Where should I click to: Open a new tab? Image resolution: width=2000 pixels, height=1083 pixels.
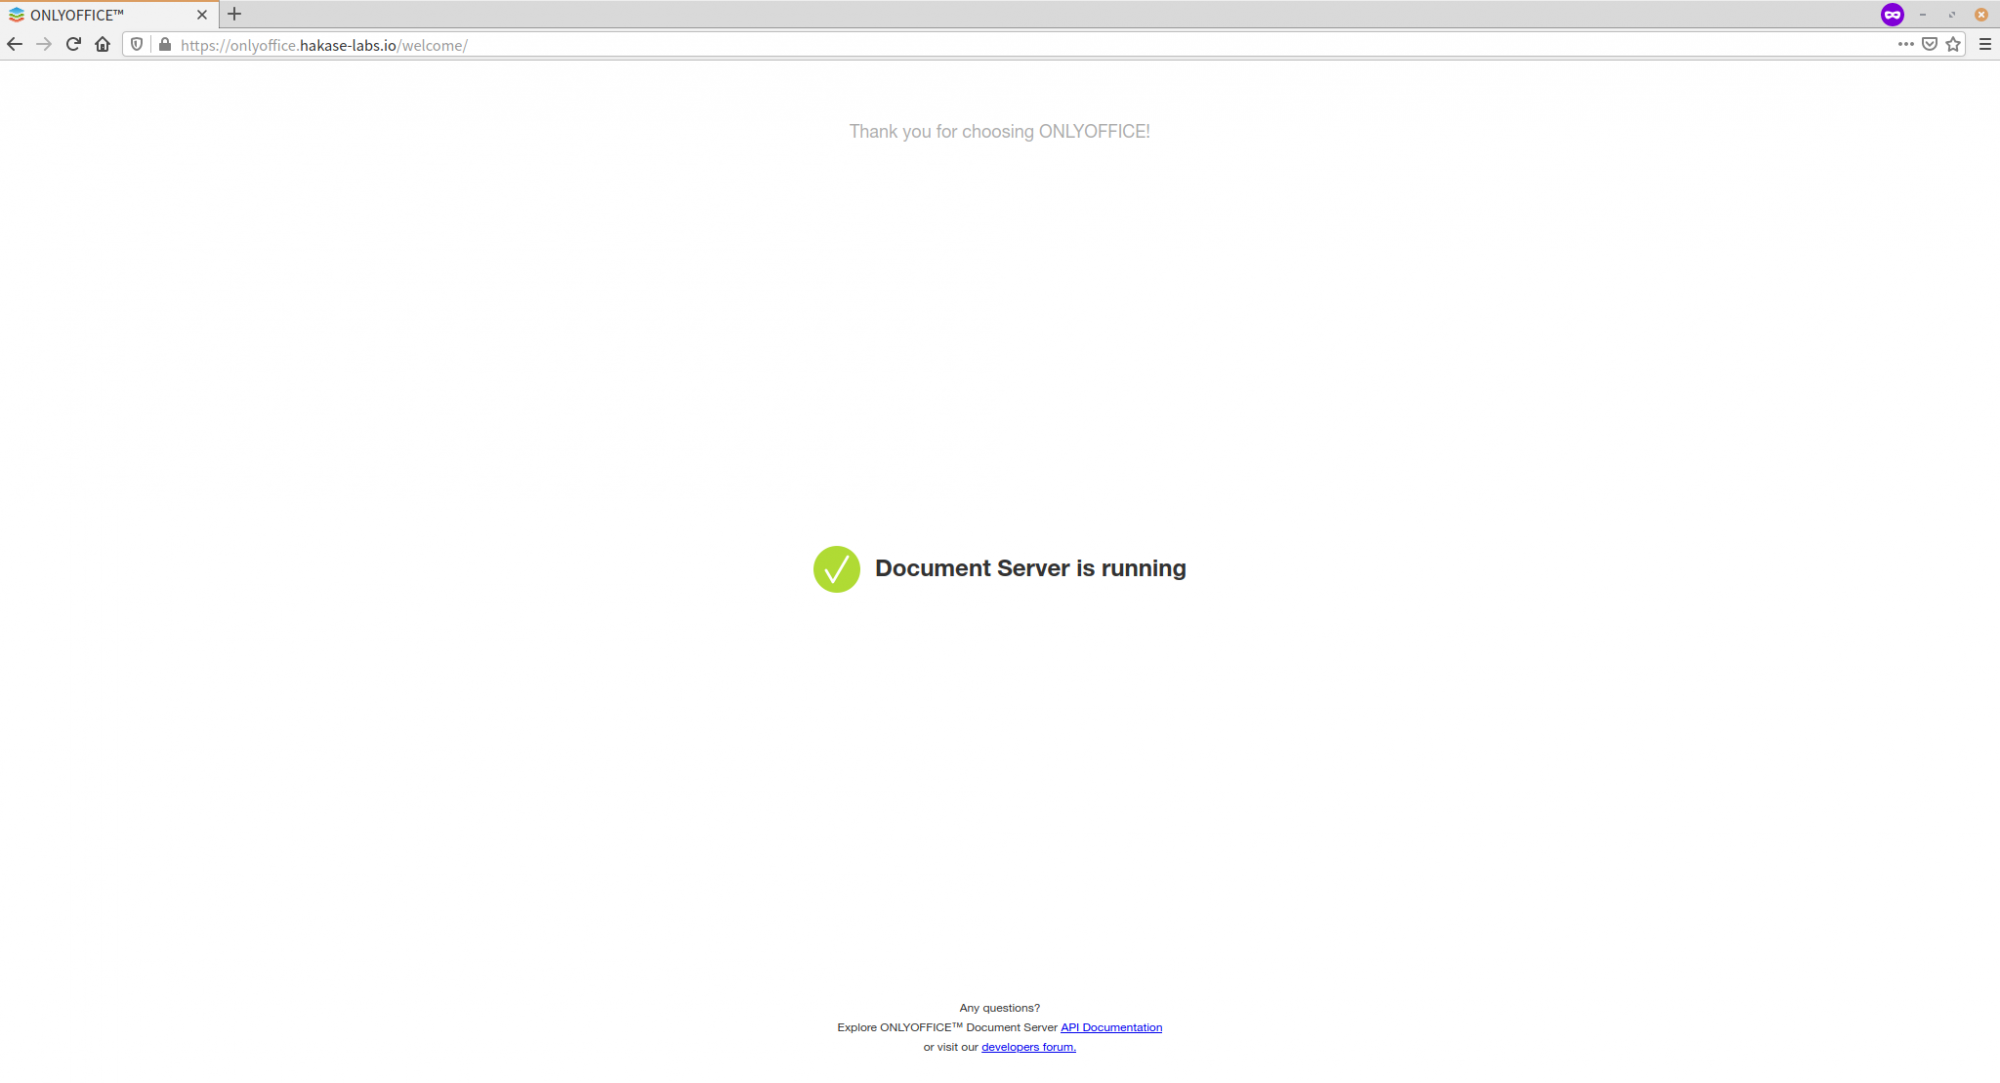(234, 14)
